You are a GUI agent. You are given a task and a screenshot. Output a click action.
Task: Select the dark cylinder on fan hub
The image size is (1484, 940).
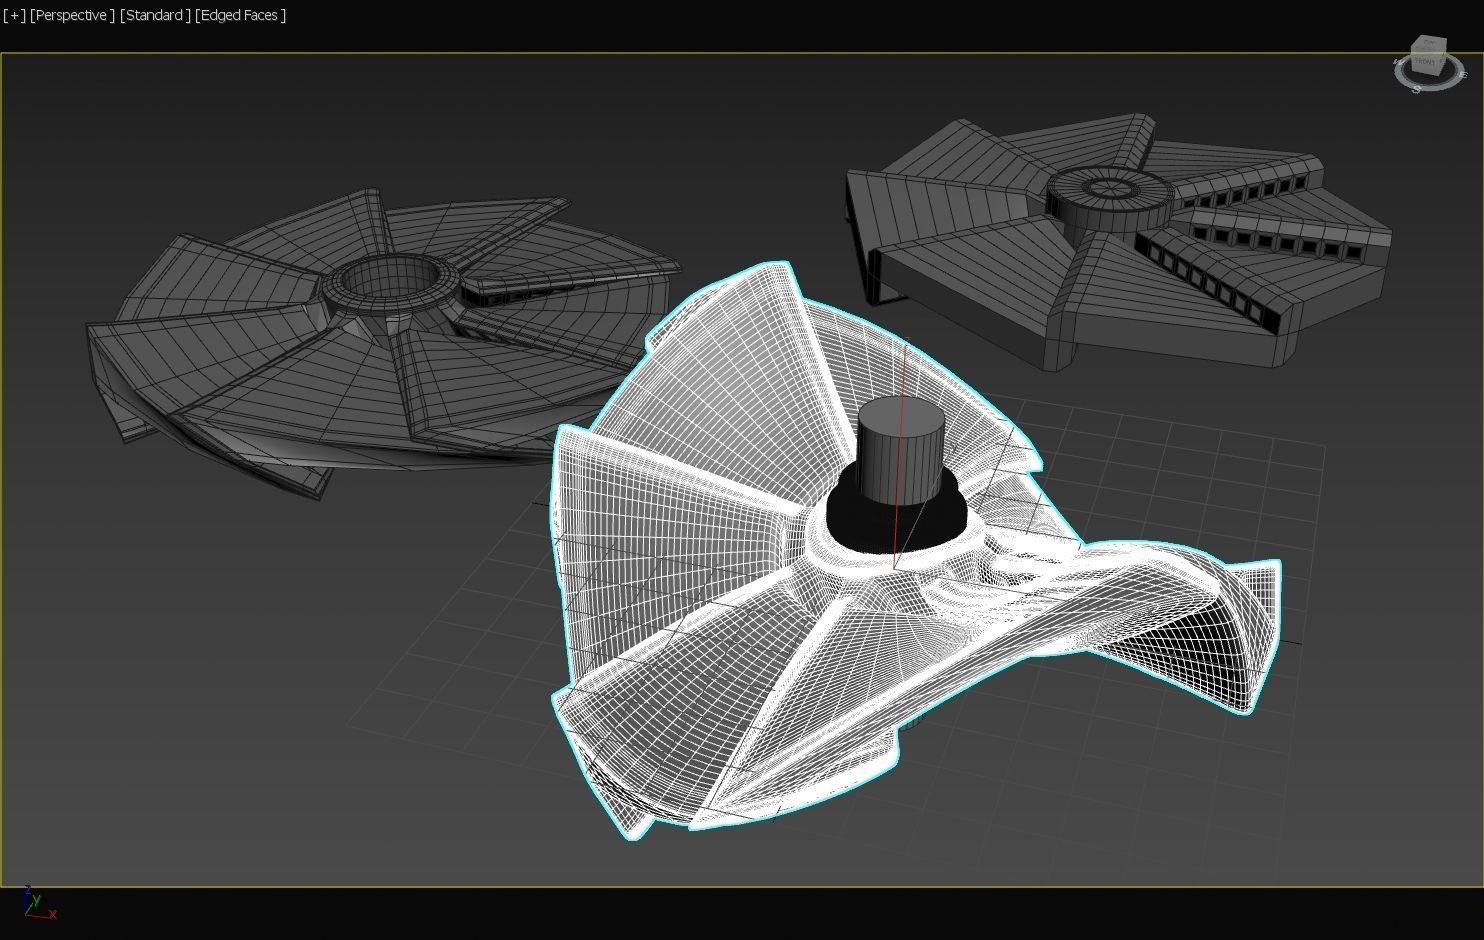[x=901, y=450]
